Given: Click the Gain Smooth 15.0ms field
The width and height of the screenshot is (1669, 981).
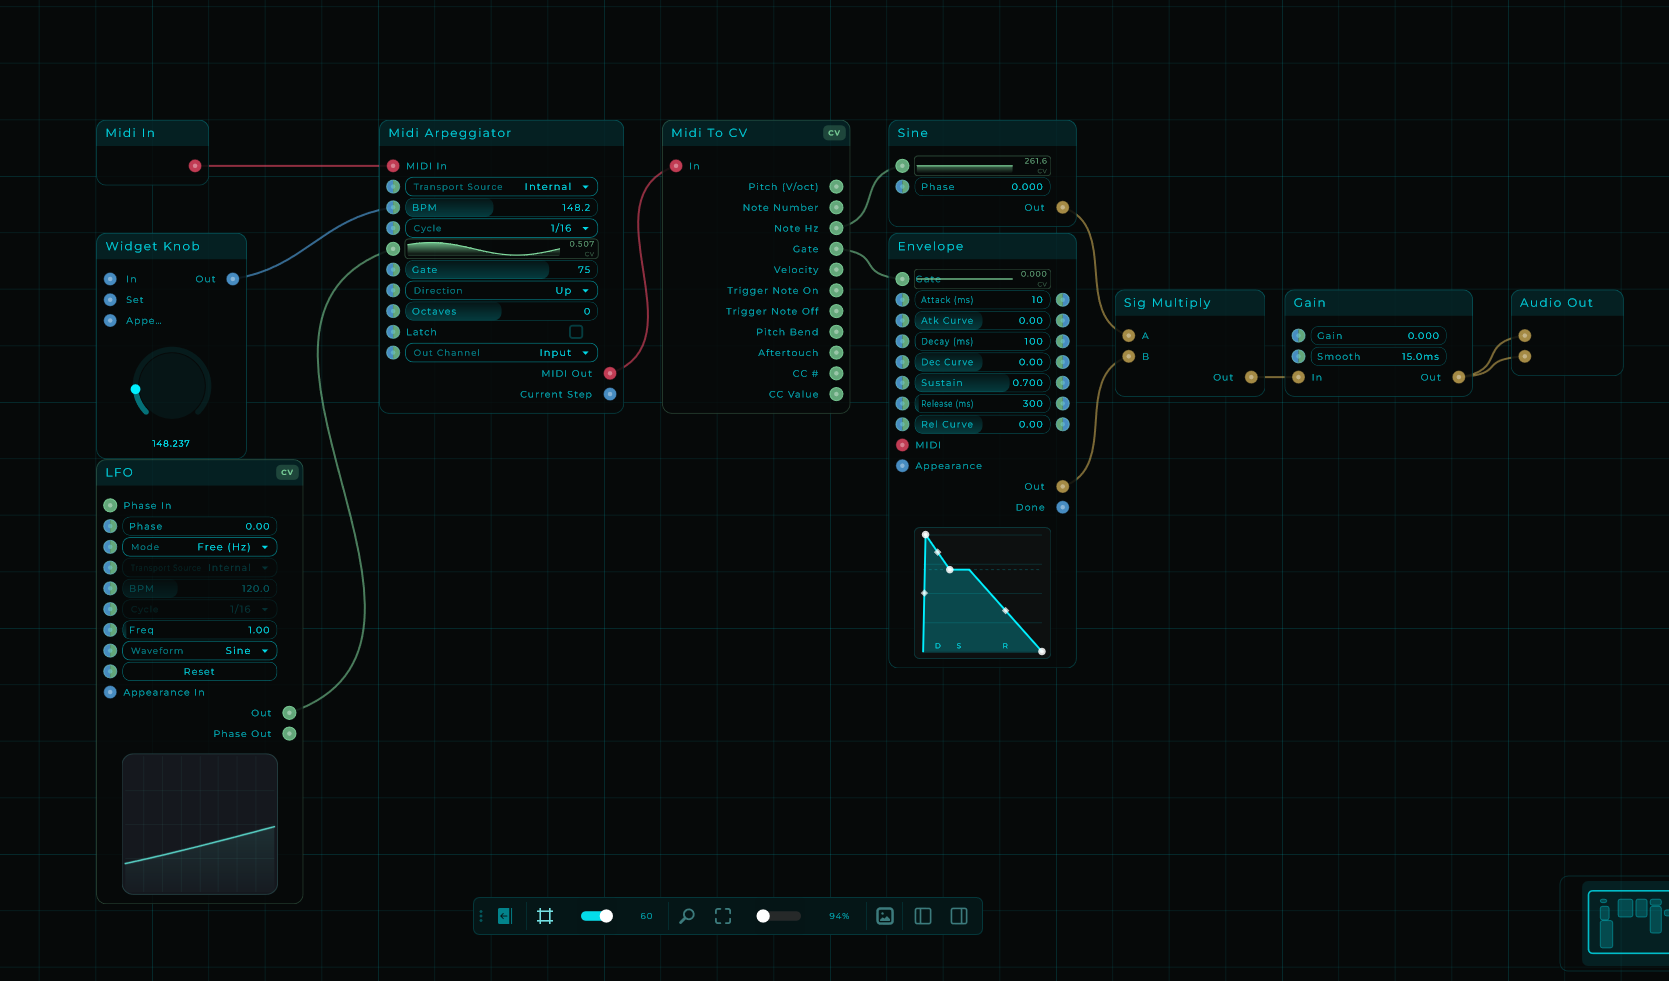Looking at the screenshot, I should click(1378, 357).
